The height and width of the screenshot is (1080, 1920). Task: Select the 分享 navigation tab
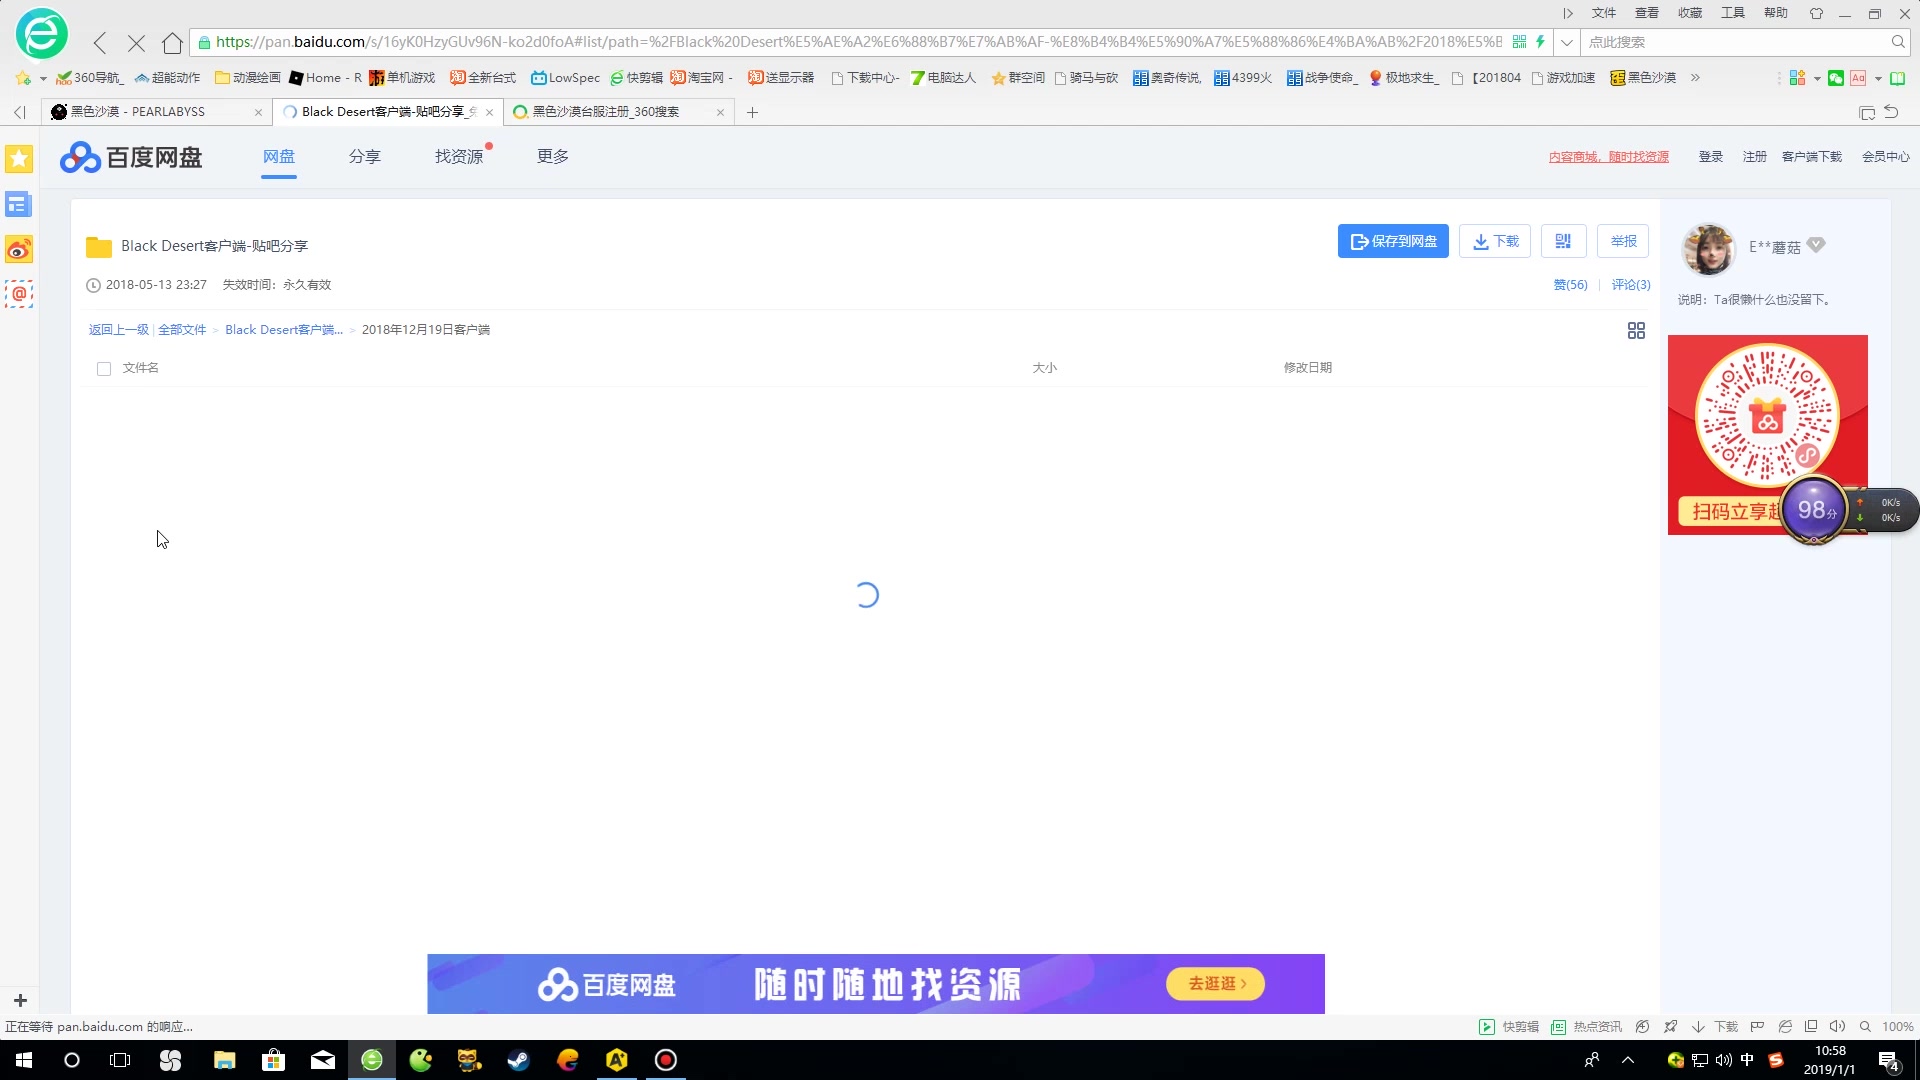pos(365,157)
